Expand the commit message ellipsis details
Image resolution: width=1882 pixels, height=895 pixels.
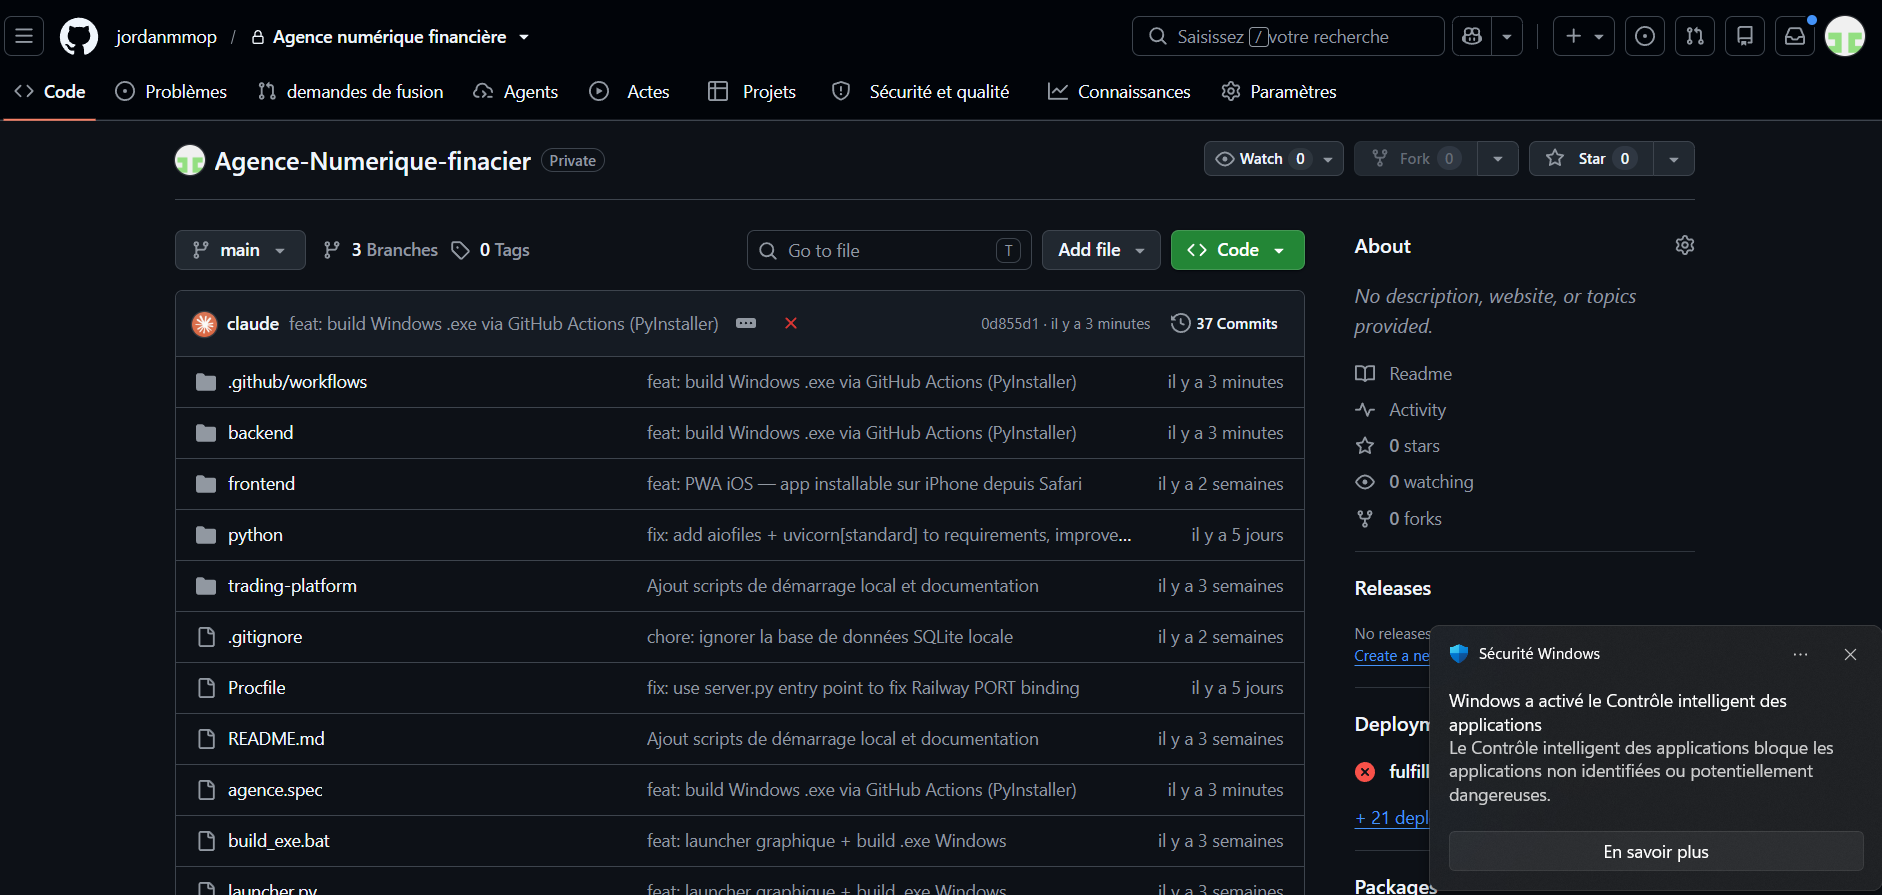(746, 323)
